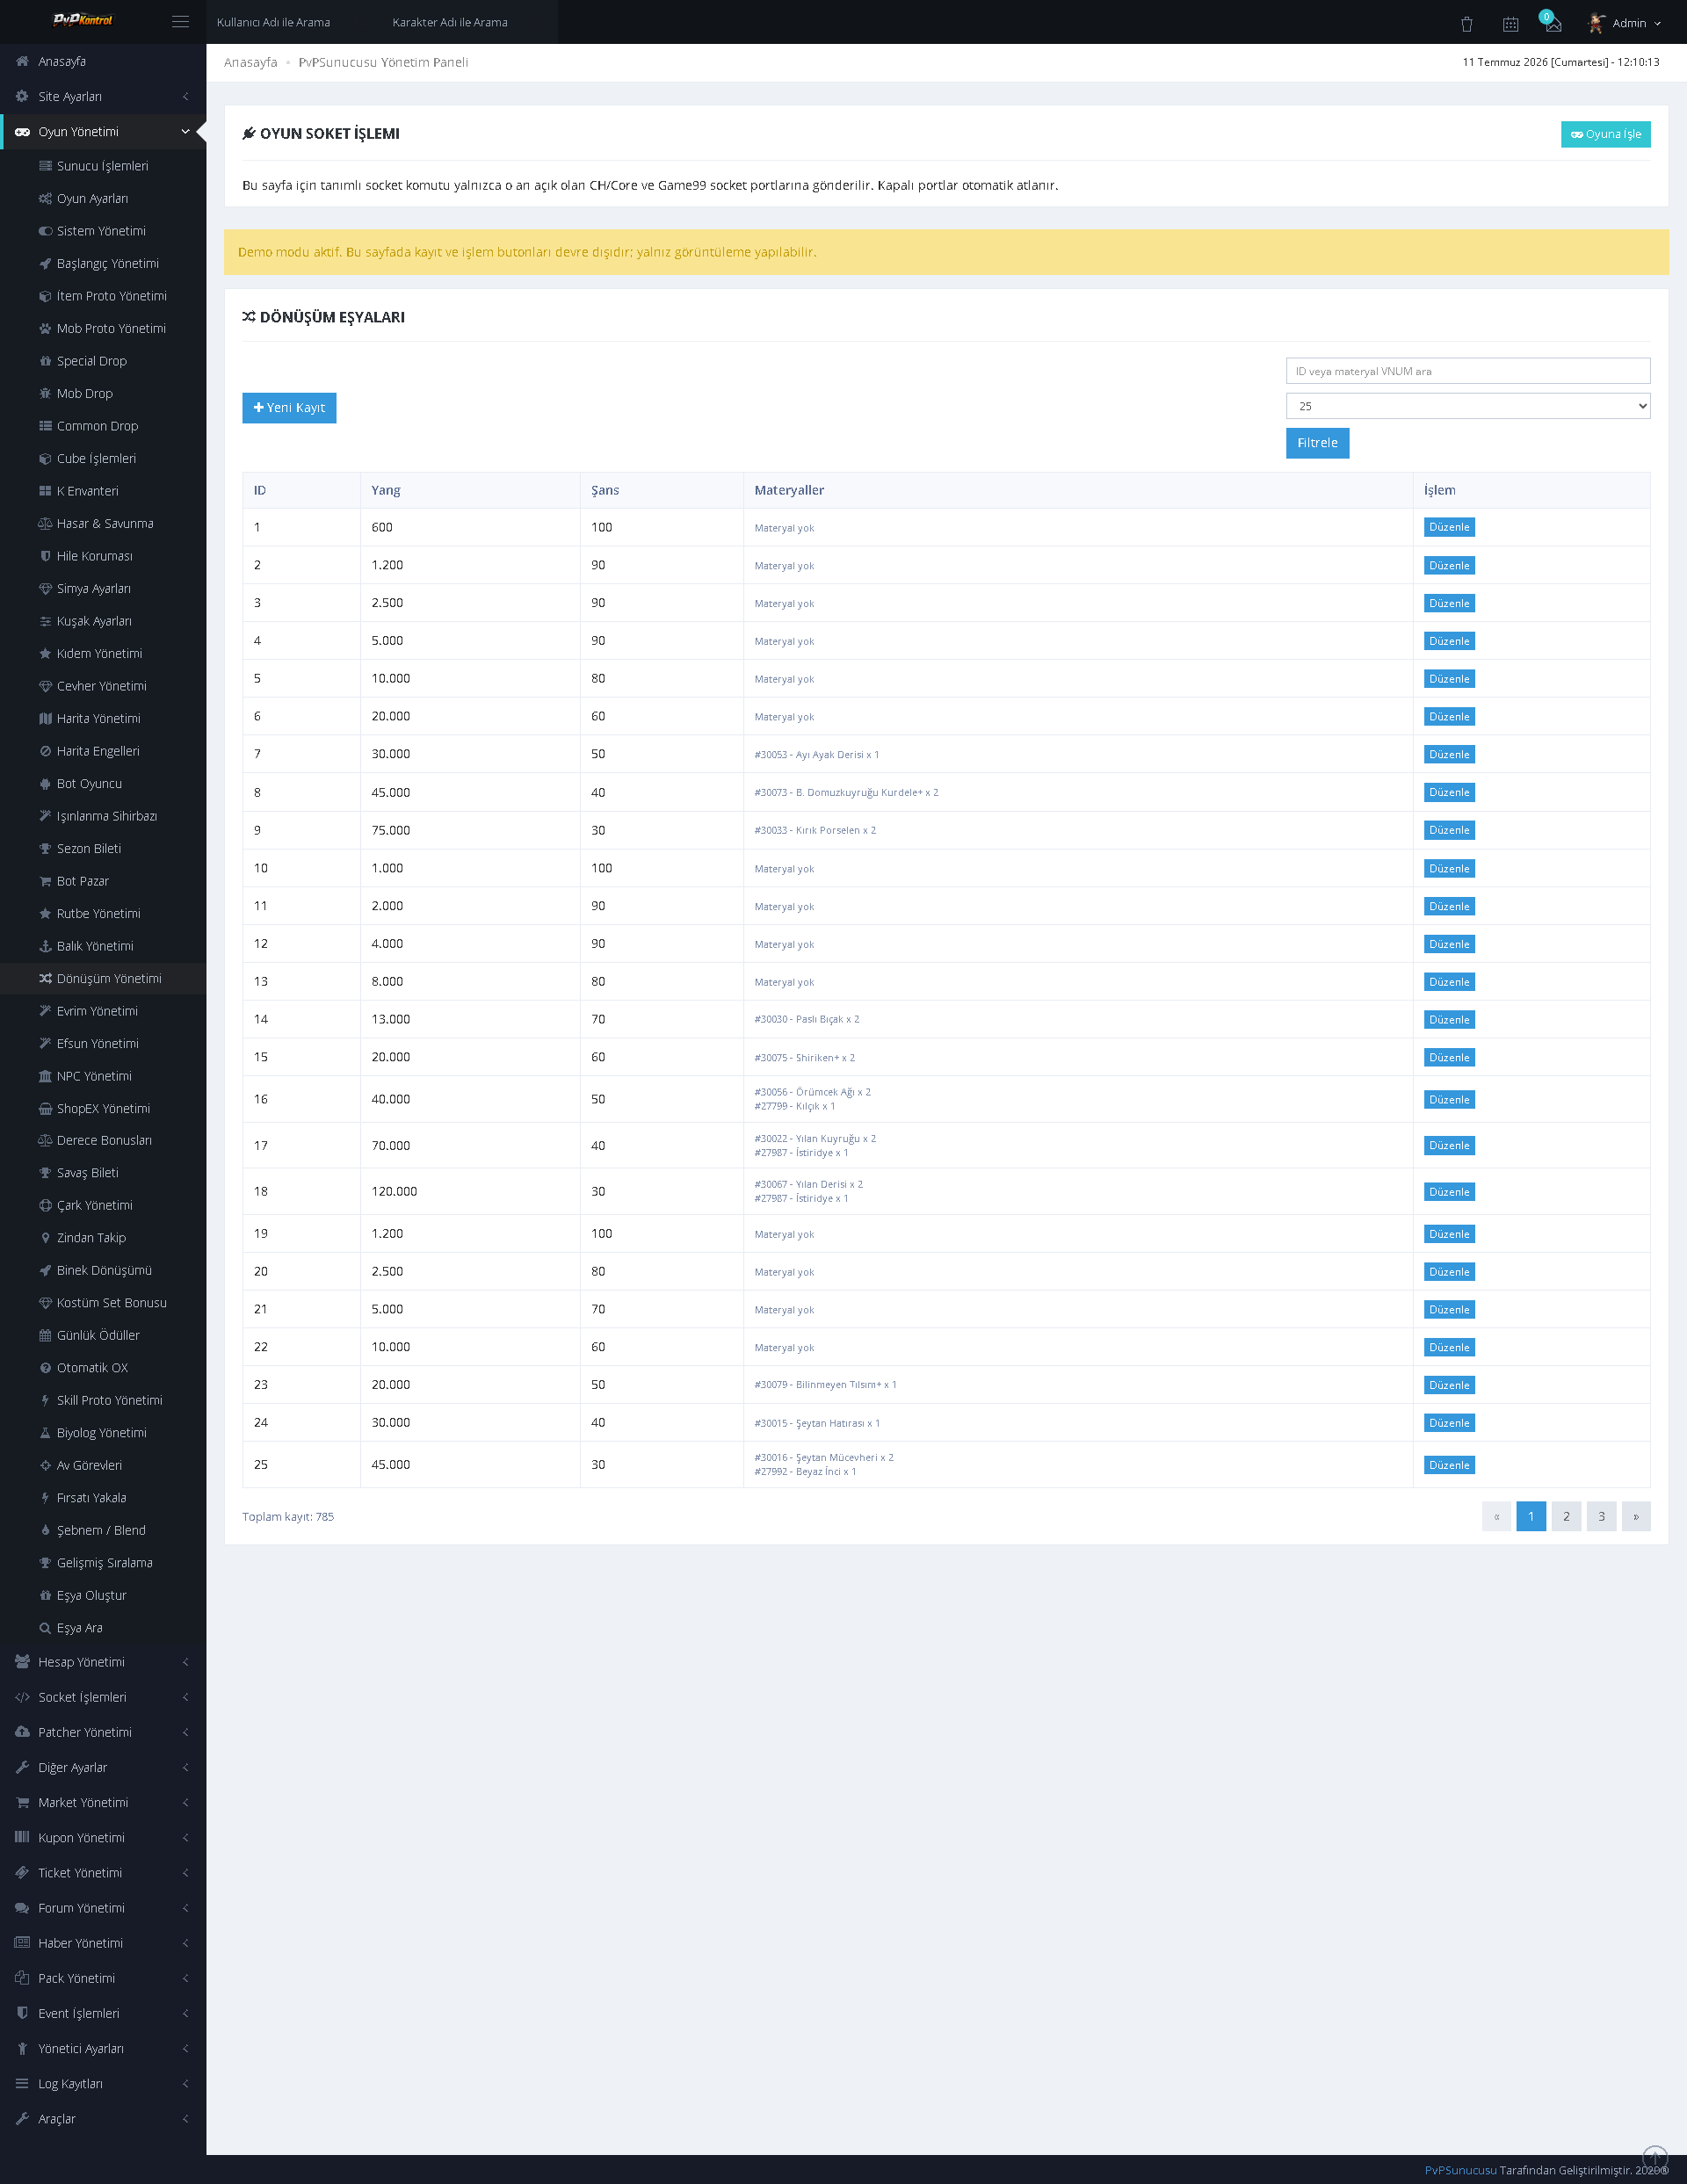Collapse the Oyun Yönetimi menu

(x=103, y=131)
